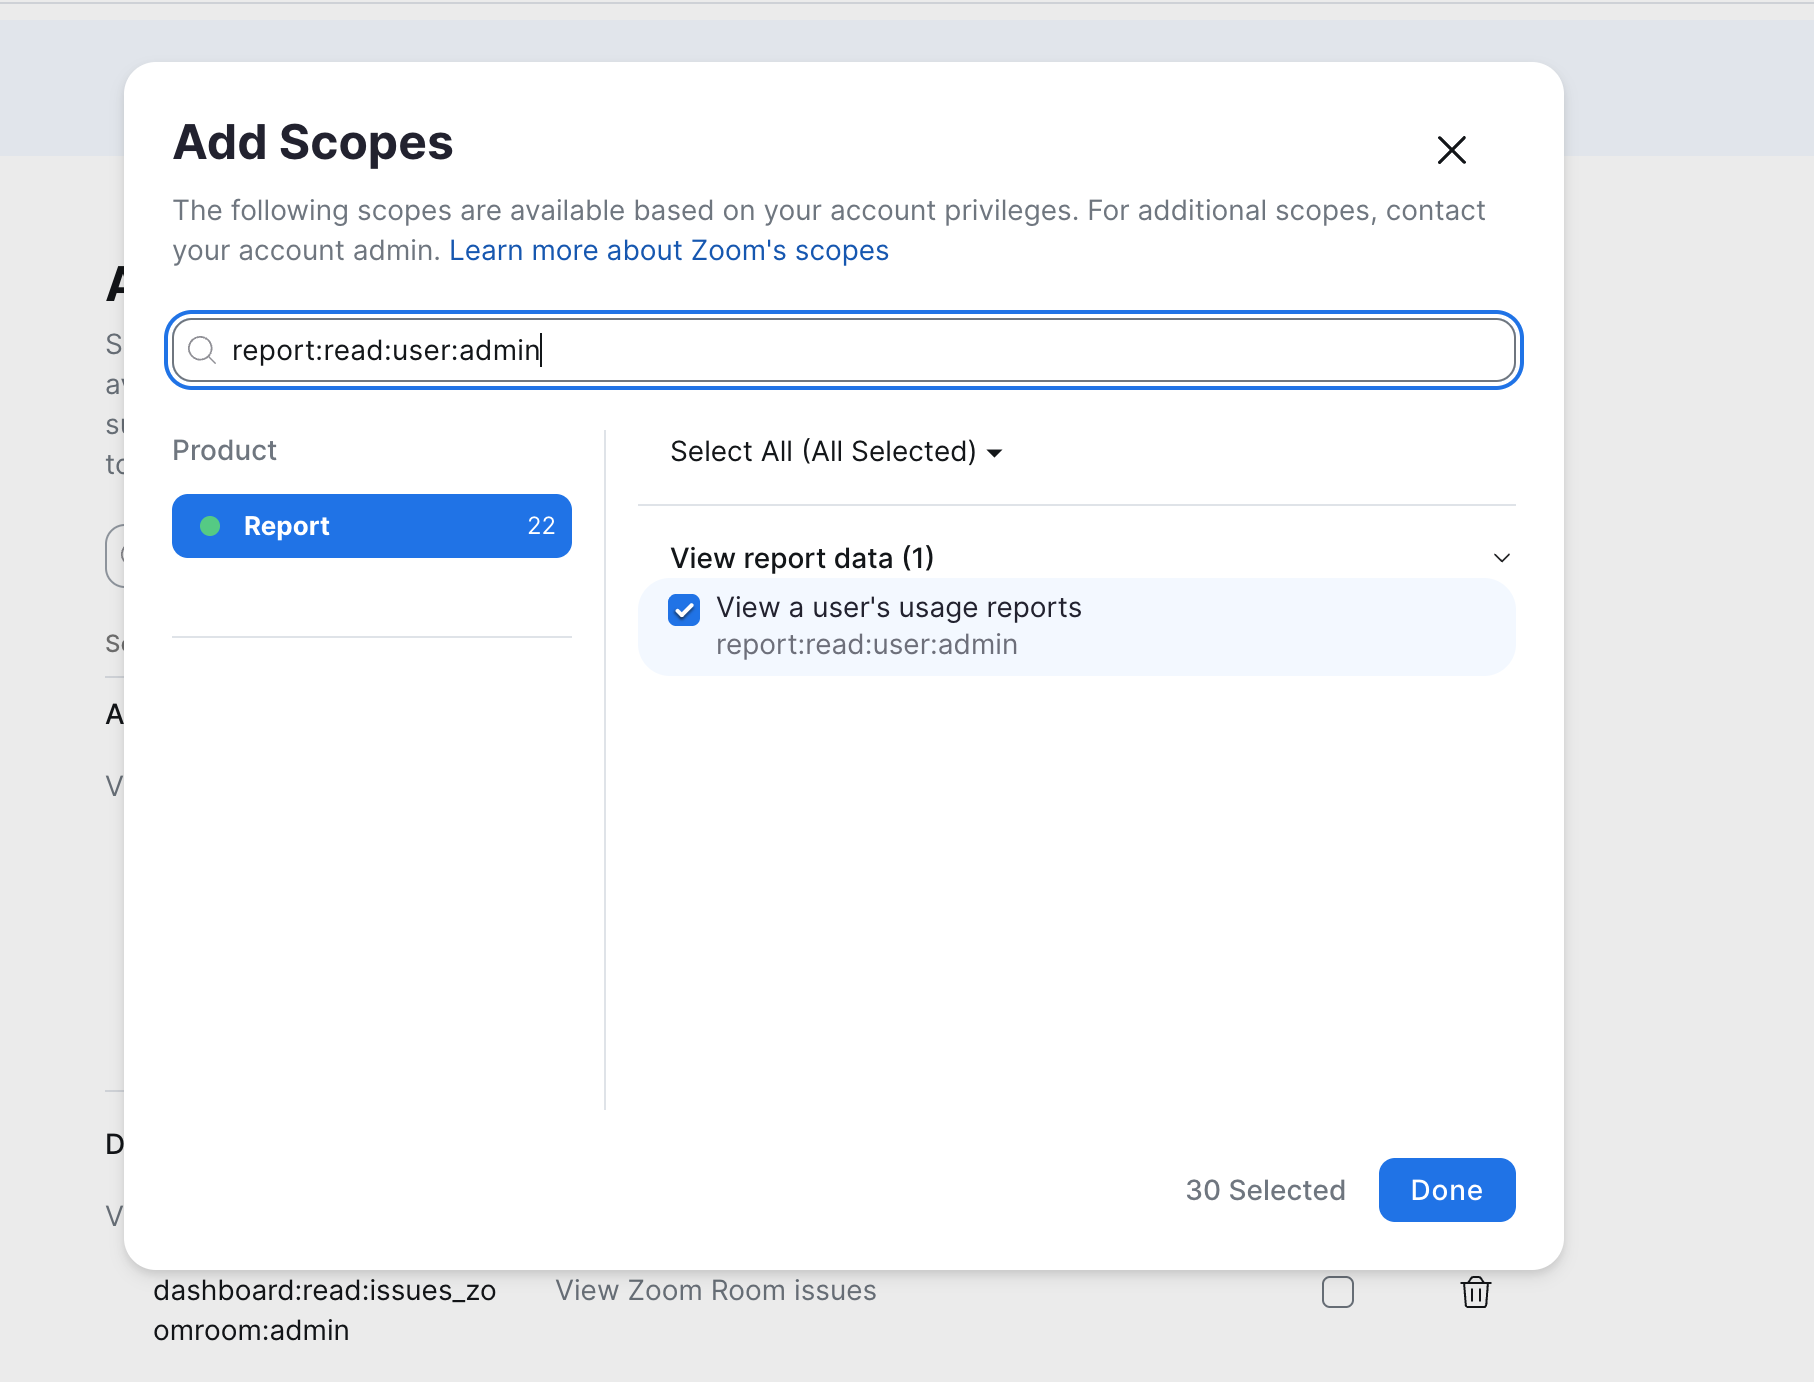Delete the dashboard:read:issues_zoomroom:admin scope row
This screenshot has width=1814, height=1382.
click(1476, 1292)
